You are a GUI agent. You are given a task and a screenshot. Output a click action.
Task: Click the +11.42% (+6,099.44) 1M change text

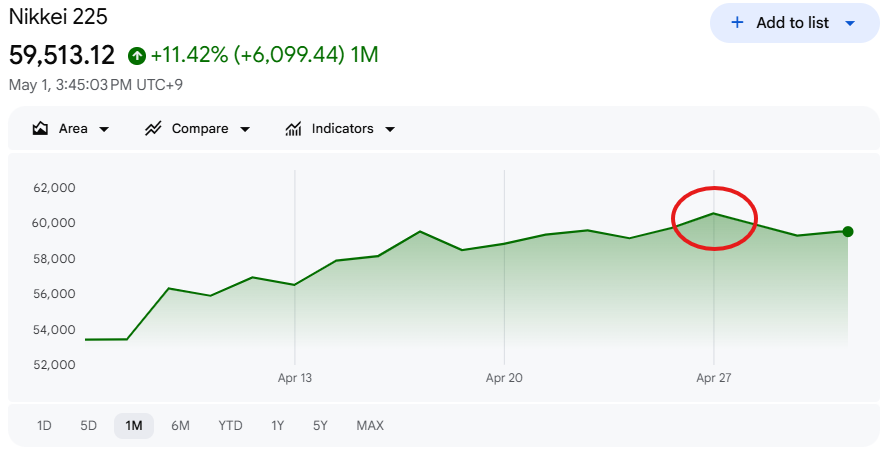click(265, 55)
